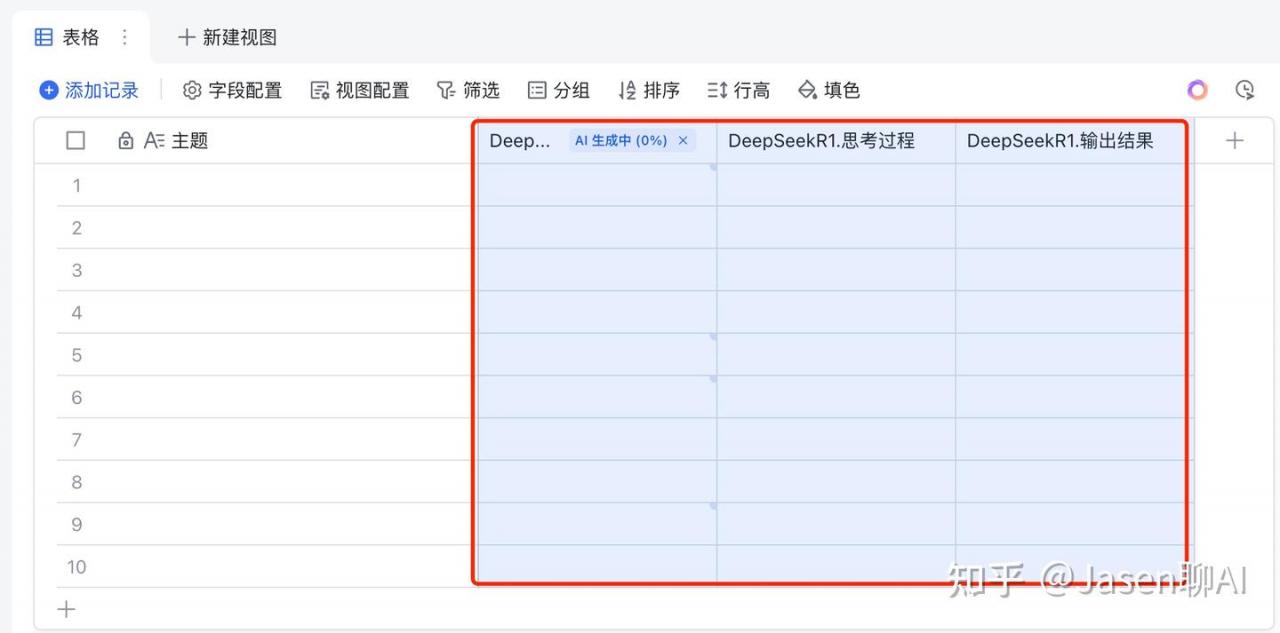Tick the select-all checkbox in the header
The height and width of the screenshot is (633, 1280).
(x=76, y=141)
